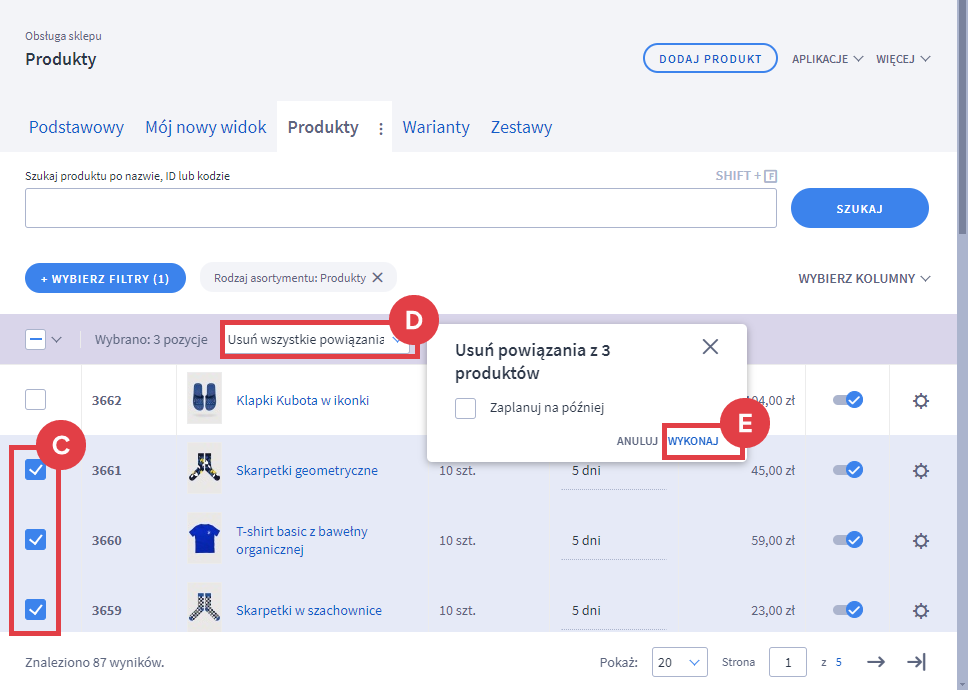The width and height of the screenshot is (968, 690).
Task: Focus the product search input field
Action: 401,208
